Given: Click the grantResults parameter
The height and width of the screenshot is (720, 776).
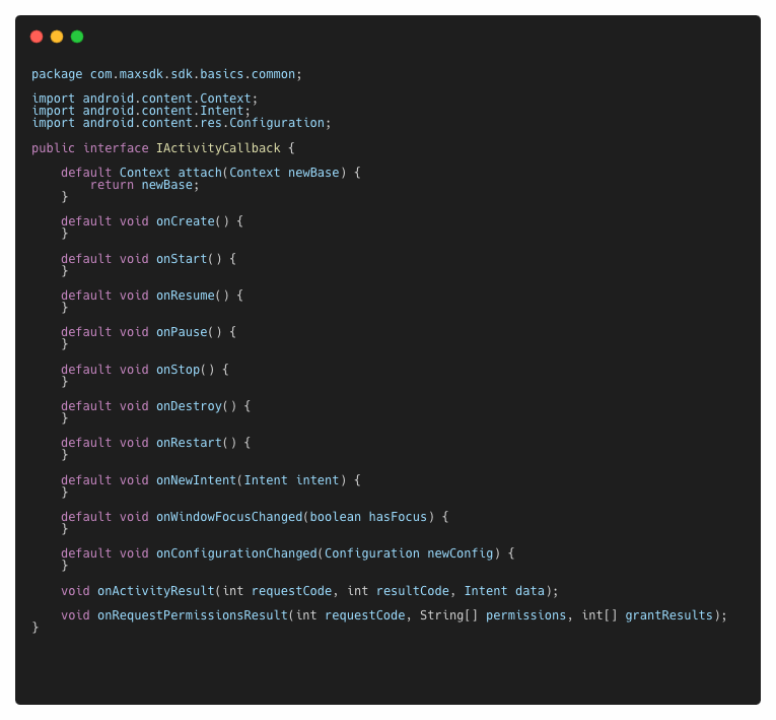Looking at the screenshot, I should 669,616.
